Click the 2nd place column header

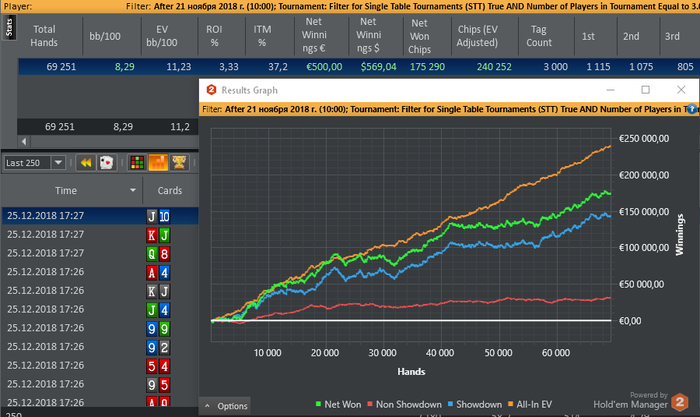[x=631, y=36]
